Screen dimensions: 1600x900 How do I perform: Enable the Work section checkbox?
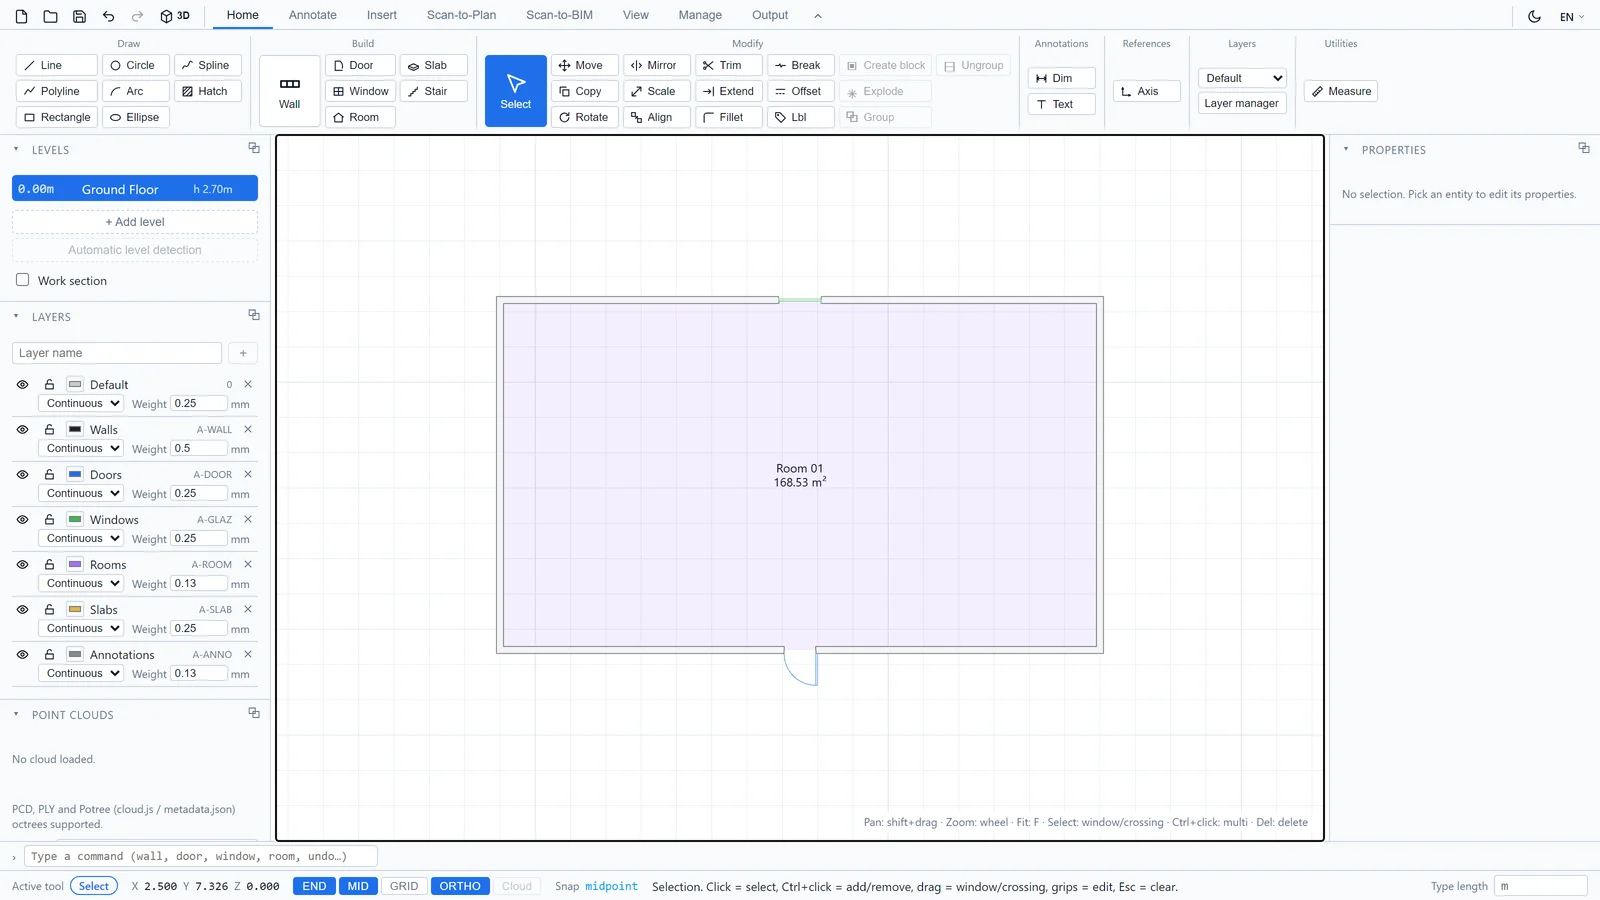click(22, 280)
